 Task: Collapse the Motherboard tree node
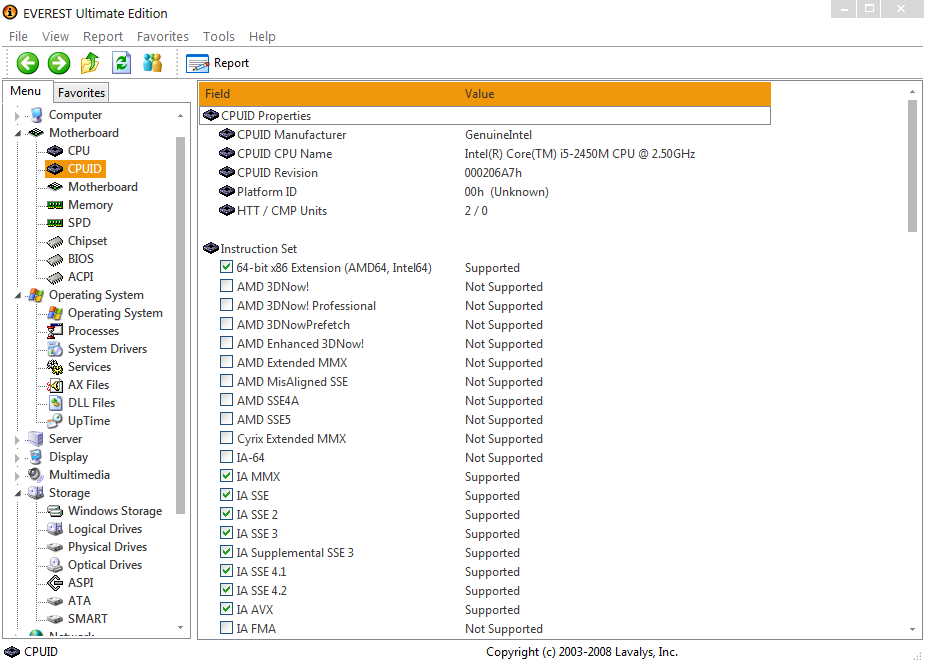[18, 133]
